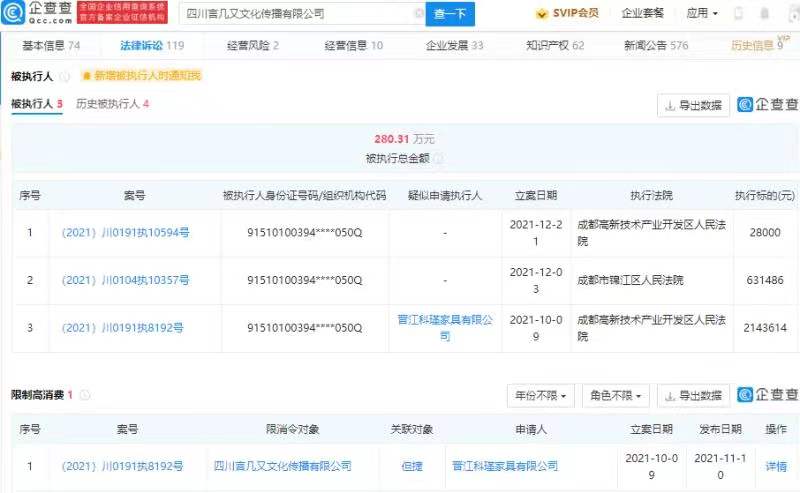Image resolution: width=800 pixels, height=493 pixels.
Task: Click the search field with company name
Action: pos(302,14)
